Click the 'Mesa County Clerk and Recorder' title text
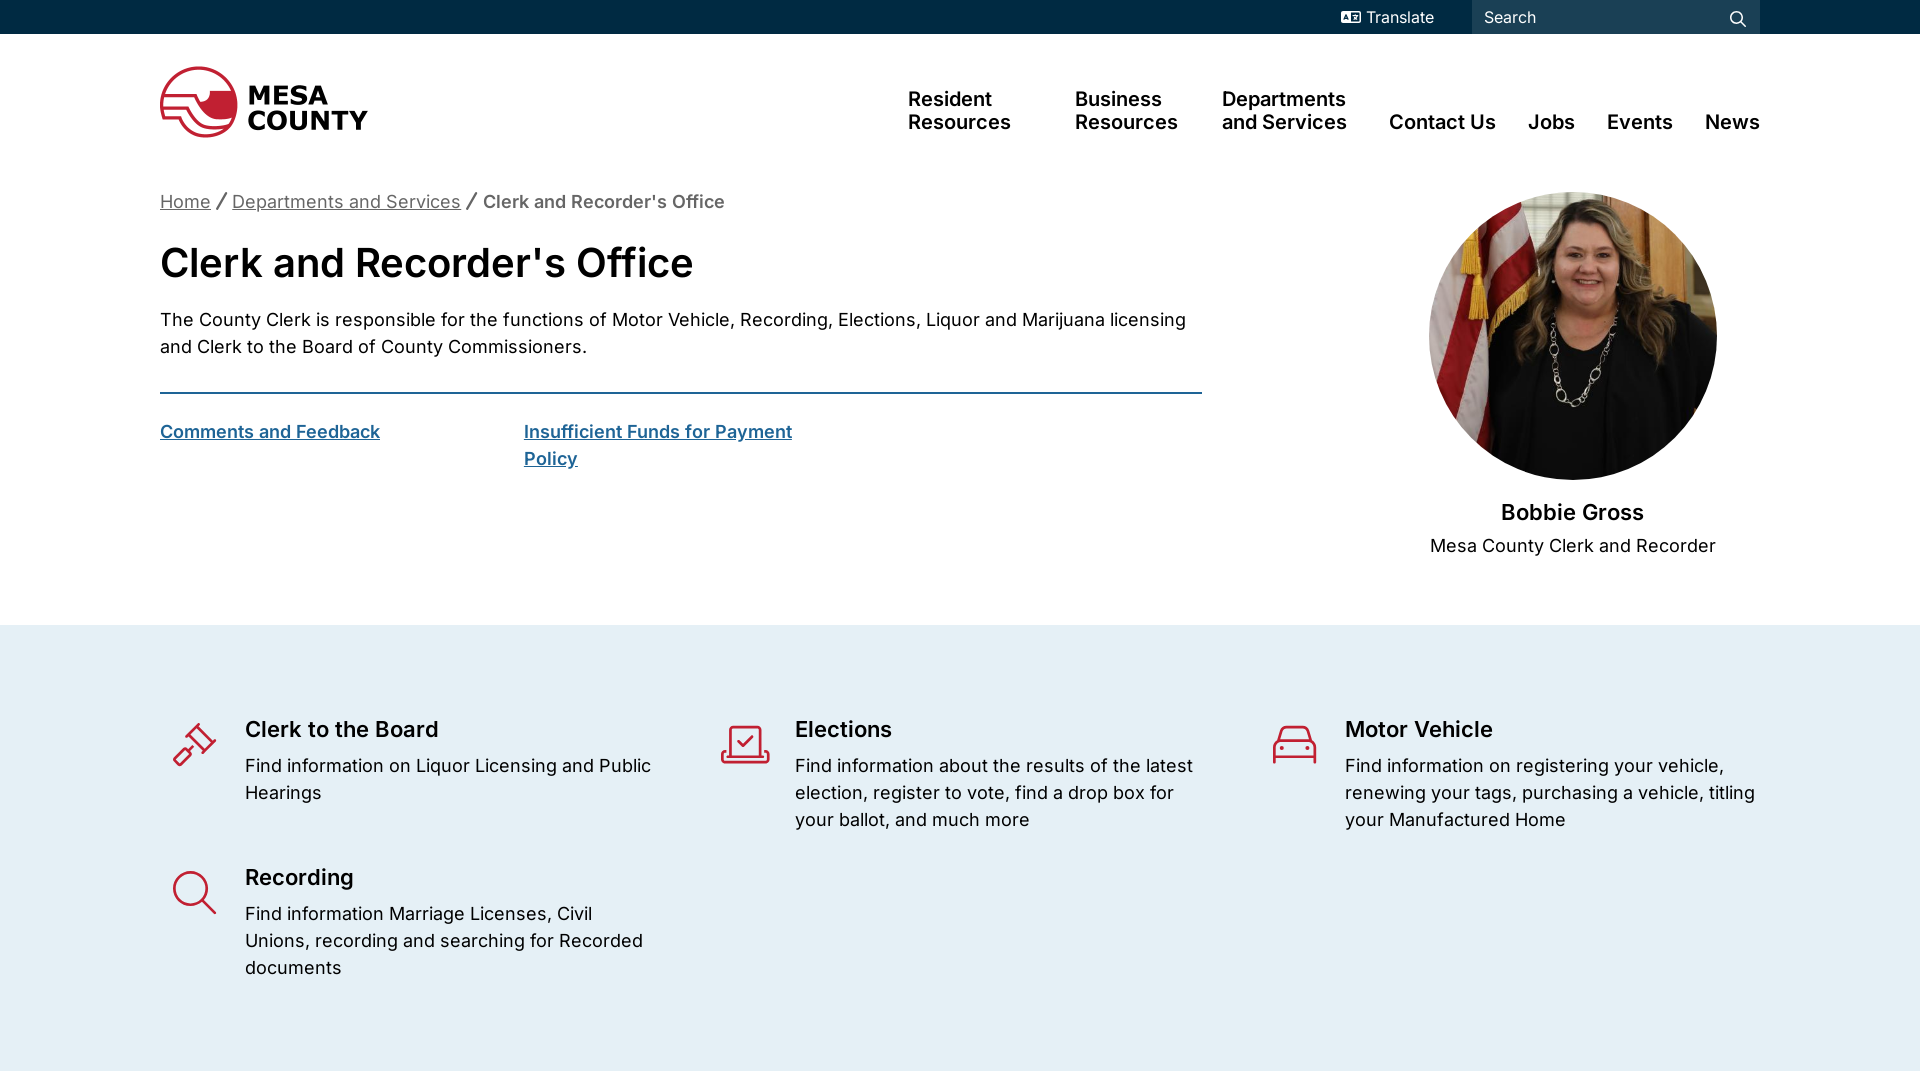The height and width of the screenshot is (1080, 1920). [1572, 546]
